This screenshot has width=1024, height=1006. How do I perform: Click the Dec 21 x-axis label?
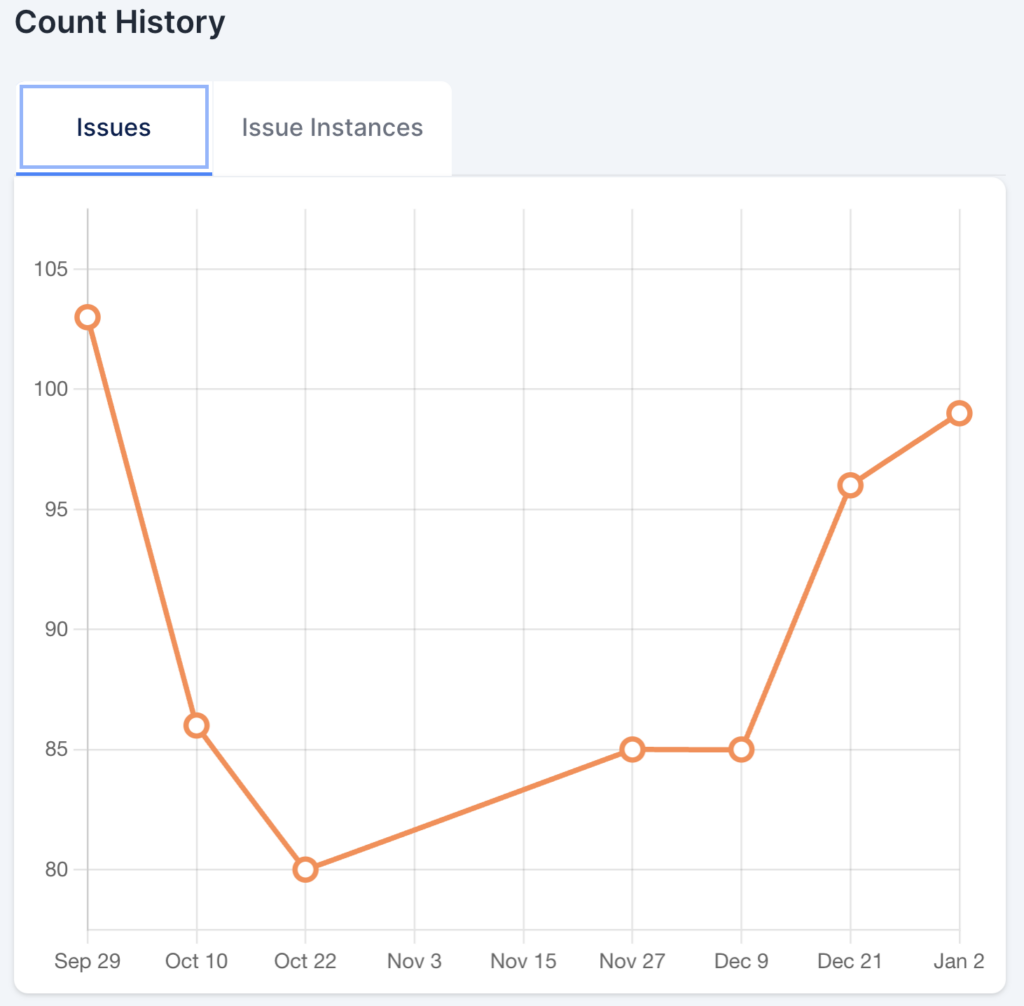850,961
